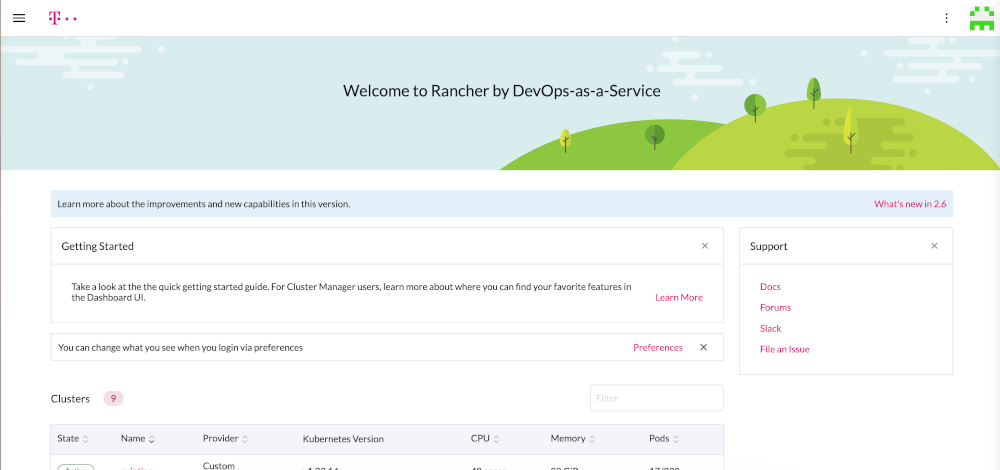Screen dimensions: 1000x470
Task: Click the clusters count badge 9
Action: click(x=113, y=399)
